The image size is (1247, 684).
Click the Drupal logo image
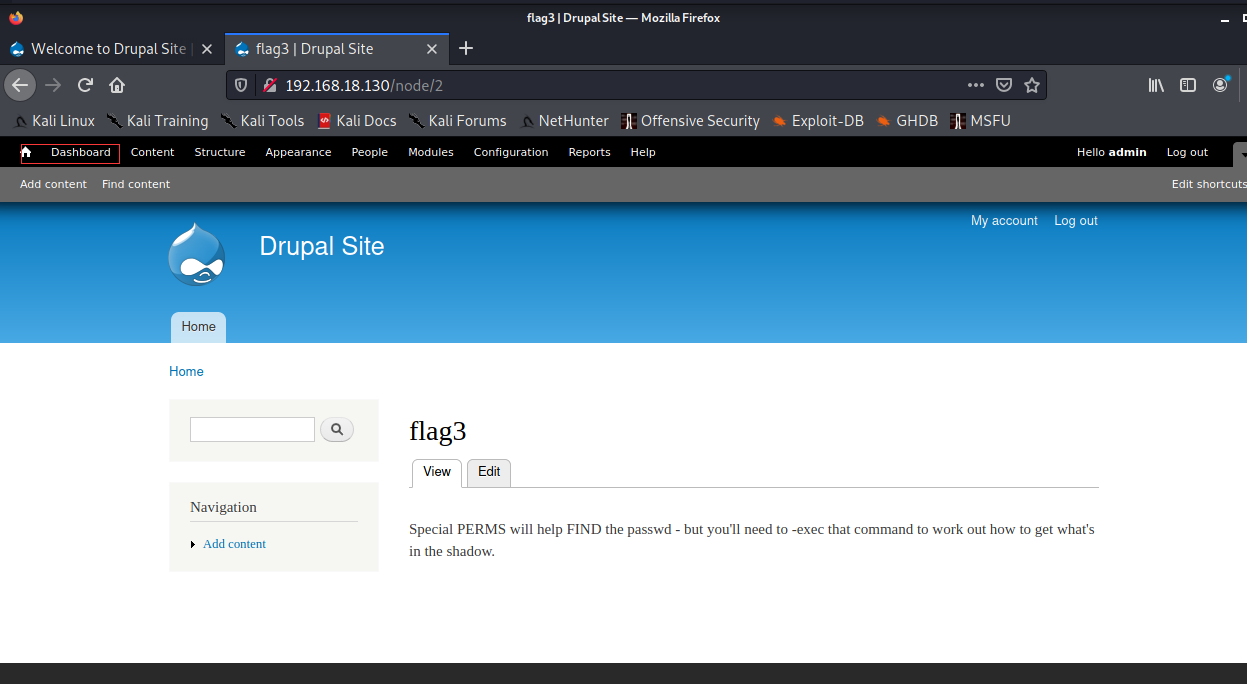point(196,254)
